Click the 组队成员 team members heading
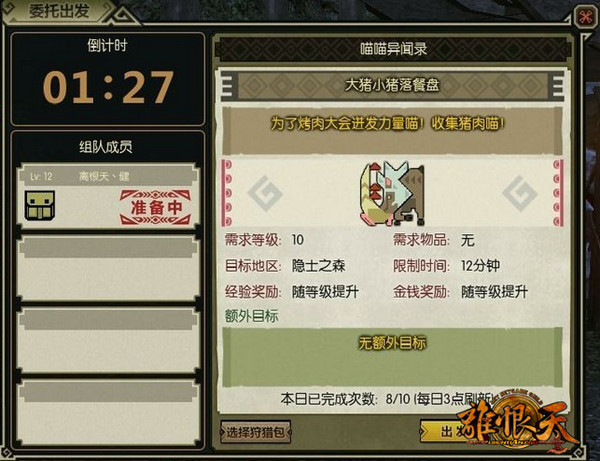 click(106, 147)
